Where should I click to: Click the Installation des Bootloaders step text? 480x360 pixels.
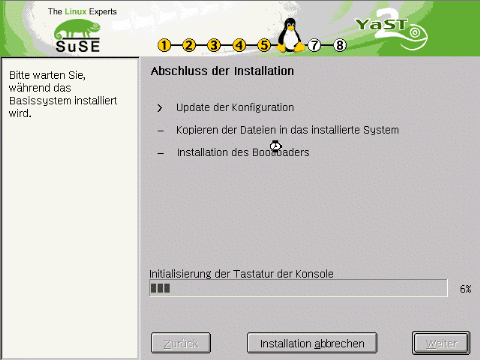(243, 152)
